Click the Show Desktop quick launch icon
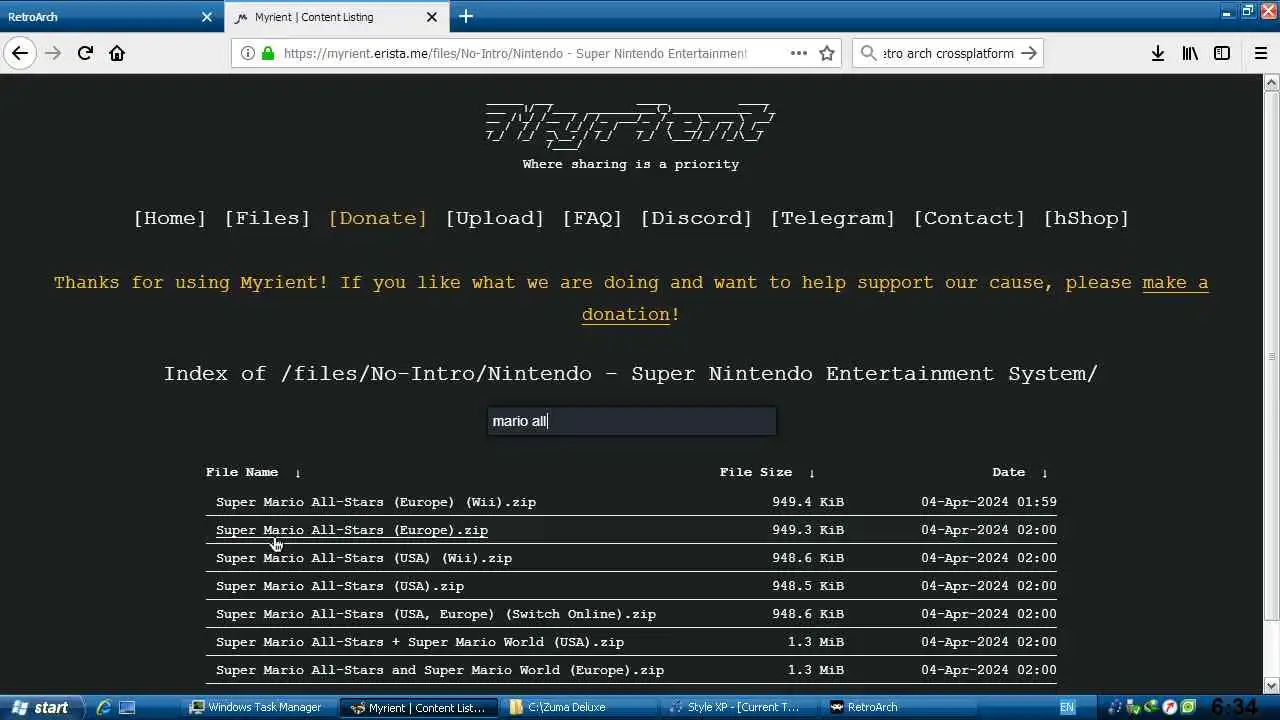This screenshot has height=720, width=1280. pos(127,707)
